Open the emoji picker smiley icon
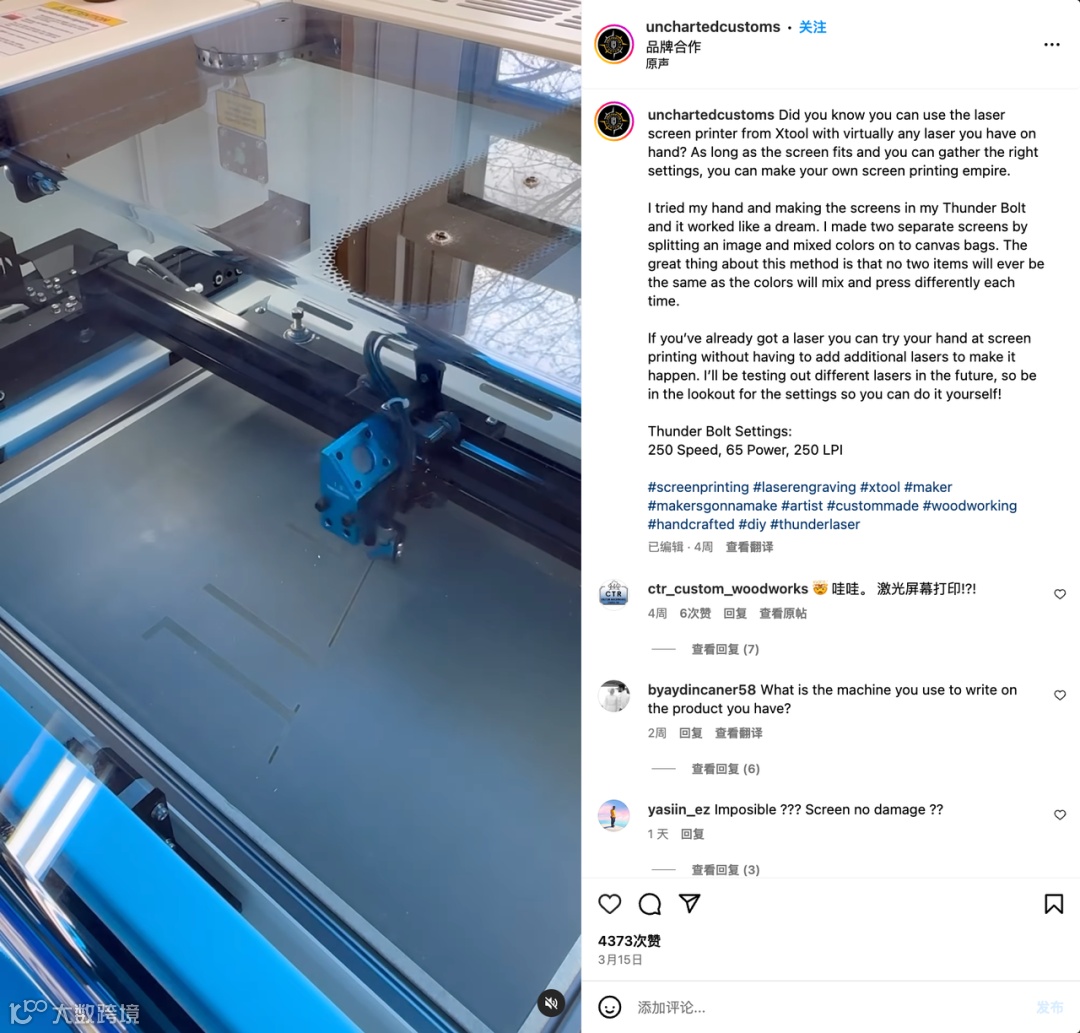The width and height of the screenshot is (1080, 1033). click(x=610, y=1007)
